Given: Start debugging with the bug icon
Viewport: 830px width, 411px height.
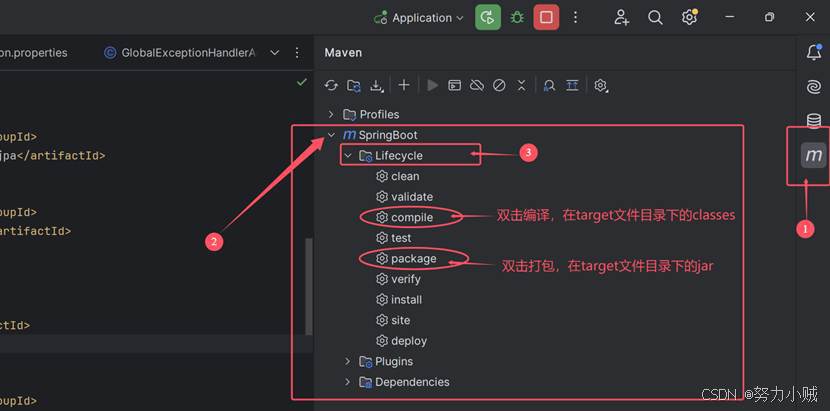Looking at the screenshot, I should click(517, 17).
